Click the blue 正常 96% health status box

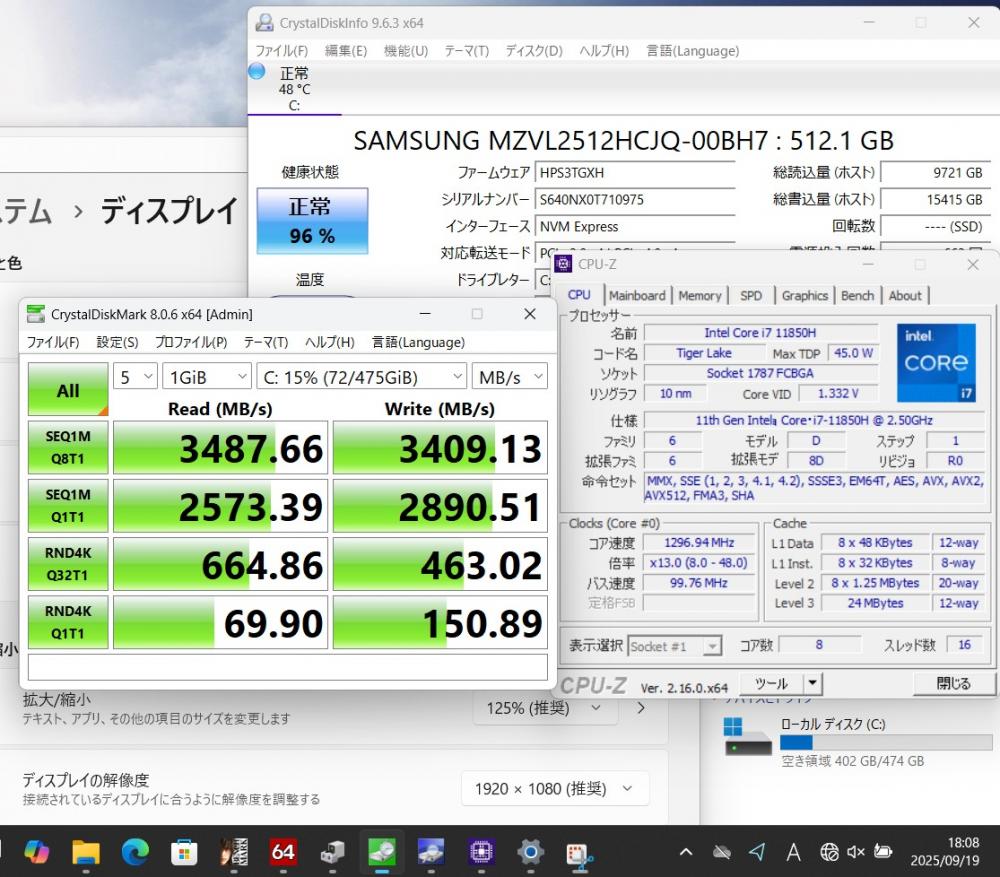312,221
